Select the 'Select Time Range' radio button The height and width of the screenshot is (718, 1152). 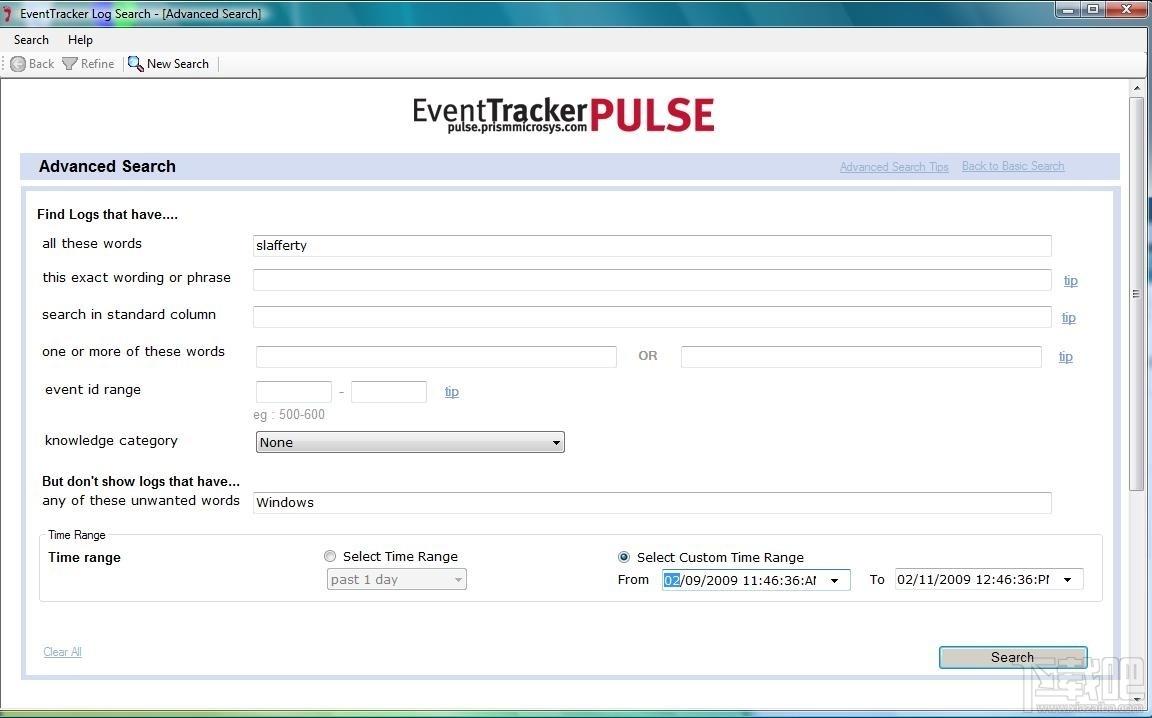330,556
